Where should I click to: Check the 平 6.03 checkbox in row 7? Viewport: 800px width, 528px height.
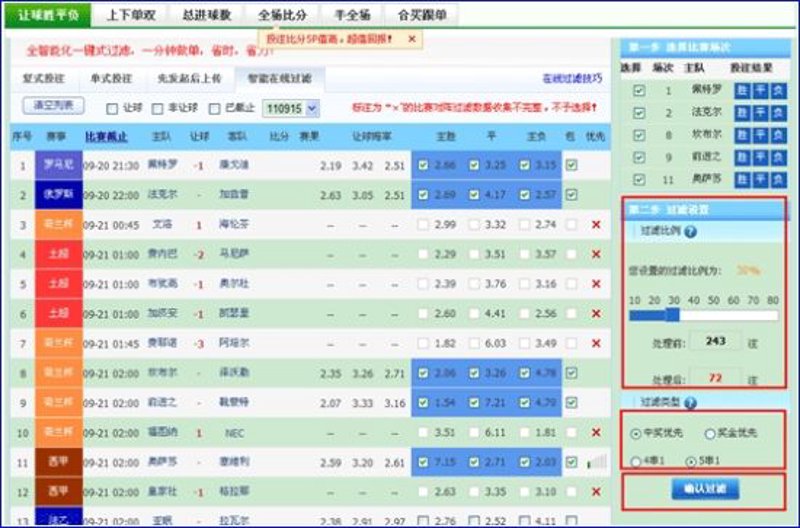474,343
